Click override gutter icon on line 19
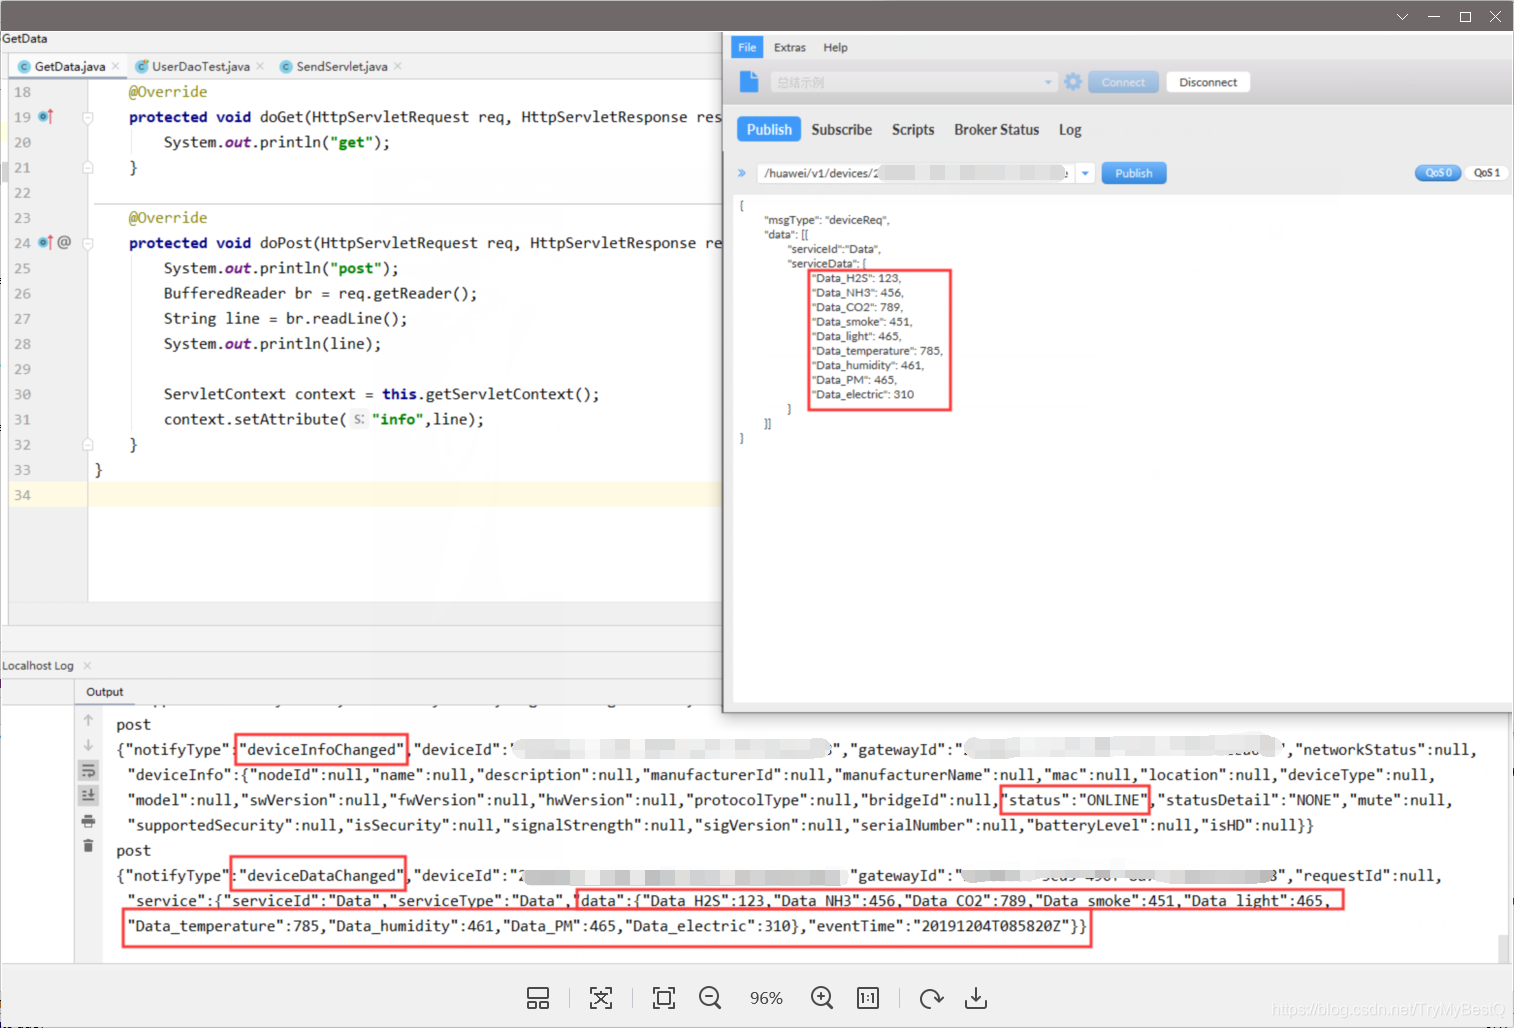 pos(45,117)
